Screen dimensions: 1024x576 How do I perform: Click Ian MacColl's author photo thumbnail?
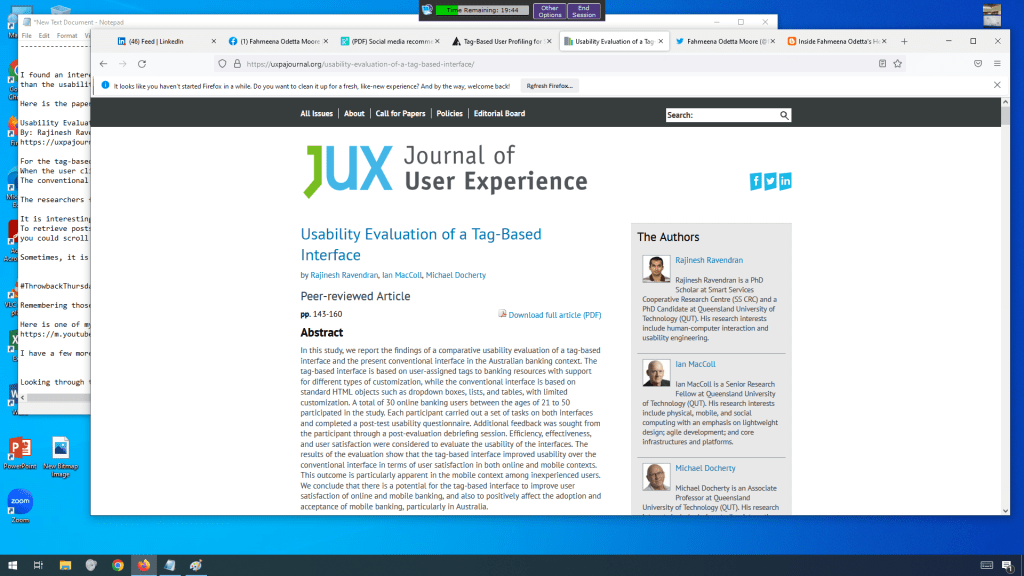coord(656,373)
